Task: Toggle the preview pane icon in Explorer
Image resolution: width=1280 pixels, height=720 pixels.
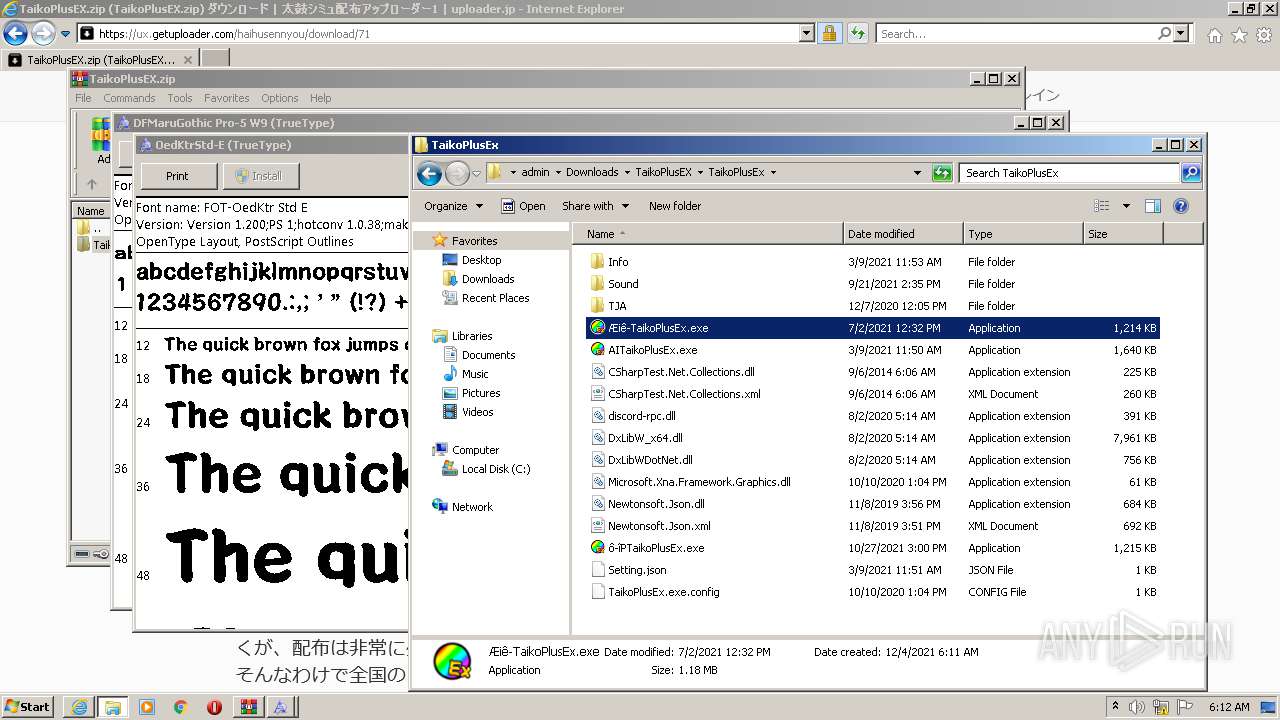Action: (1152, 206)
